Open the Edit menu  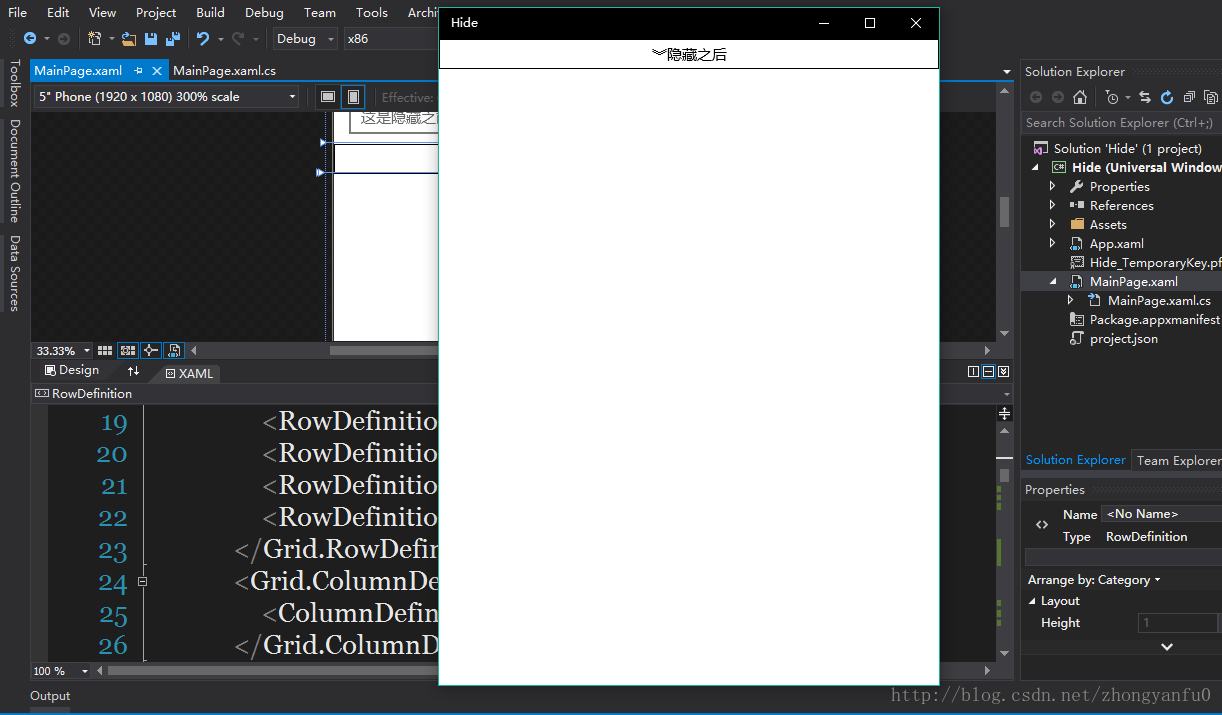point(58,12)
